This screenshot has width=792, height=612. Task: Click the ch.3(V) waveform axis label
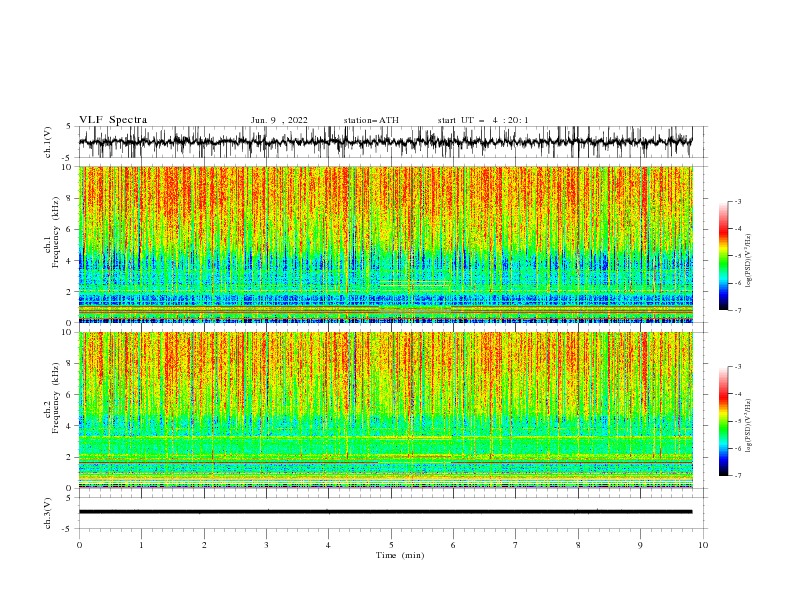tap(48, 513)
